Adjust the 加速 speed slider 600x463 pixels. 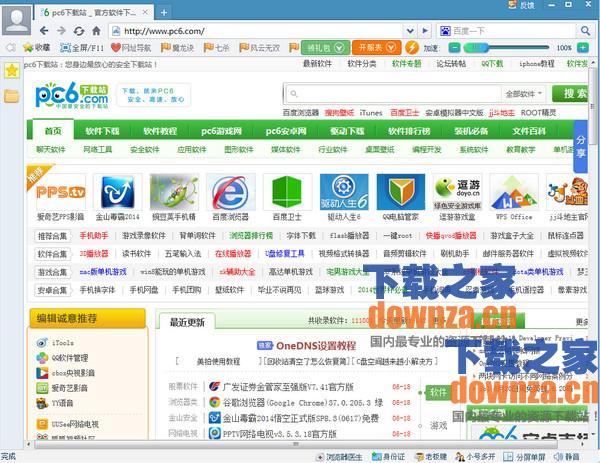(506, 48)
